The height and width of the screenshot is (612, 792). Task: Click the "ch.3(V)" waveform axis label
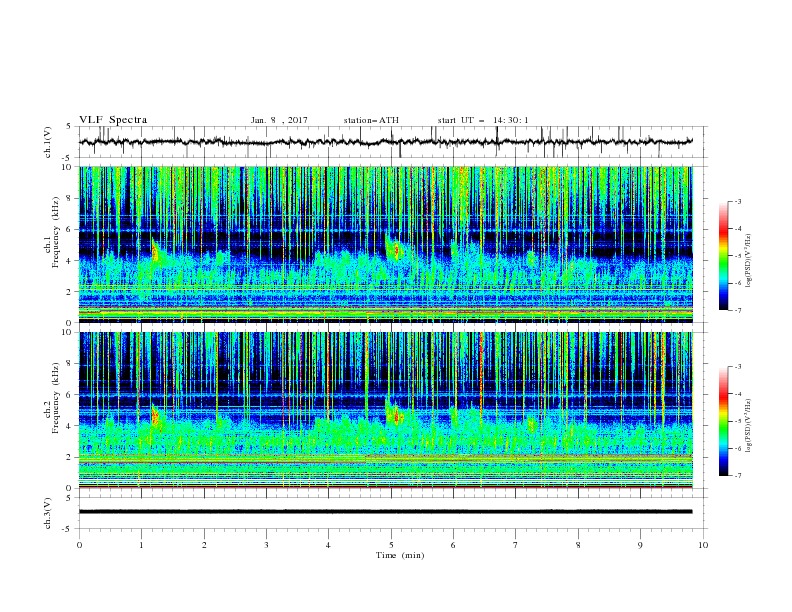point(48,513)
